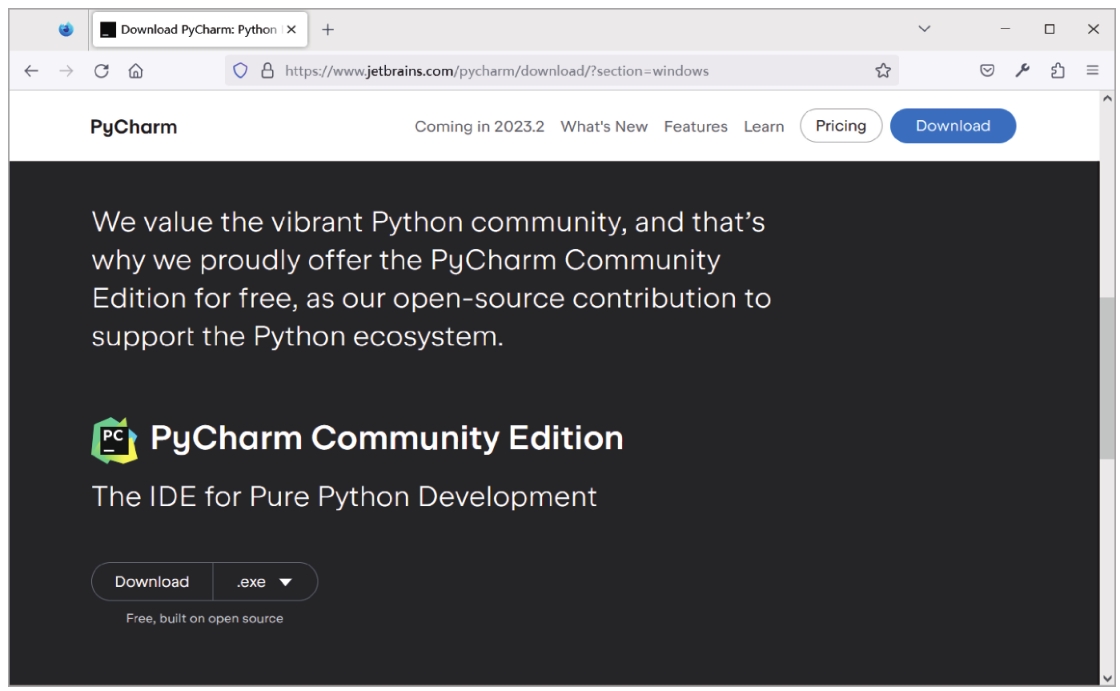Go back using the back arrow
The height and width of the screenshot is (691, 1120).
pos(31,71)
